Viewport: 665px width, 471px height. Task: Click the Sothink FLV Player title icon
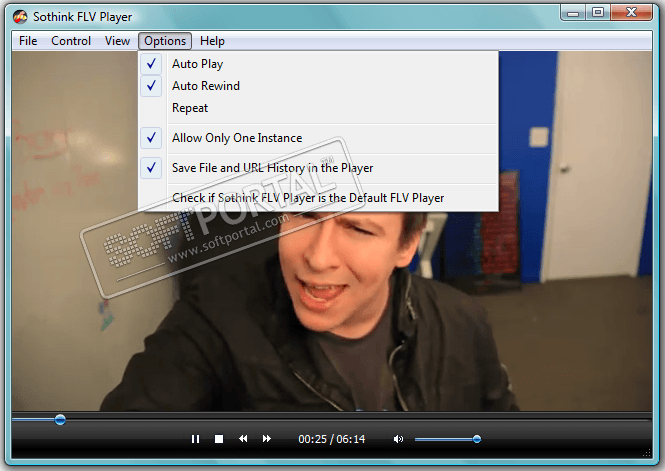coord(20,17)
